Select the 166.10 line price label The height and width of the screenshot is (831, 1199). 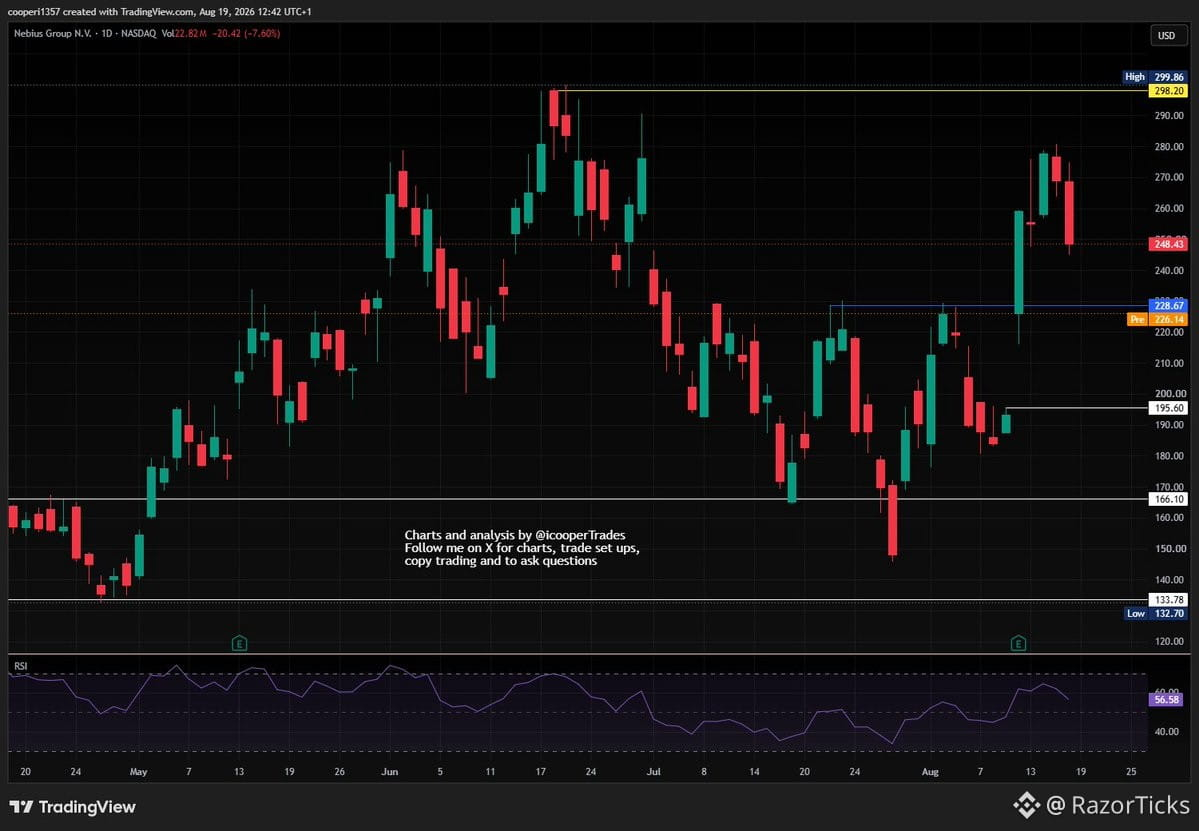[x=1168, y=498]
